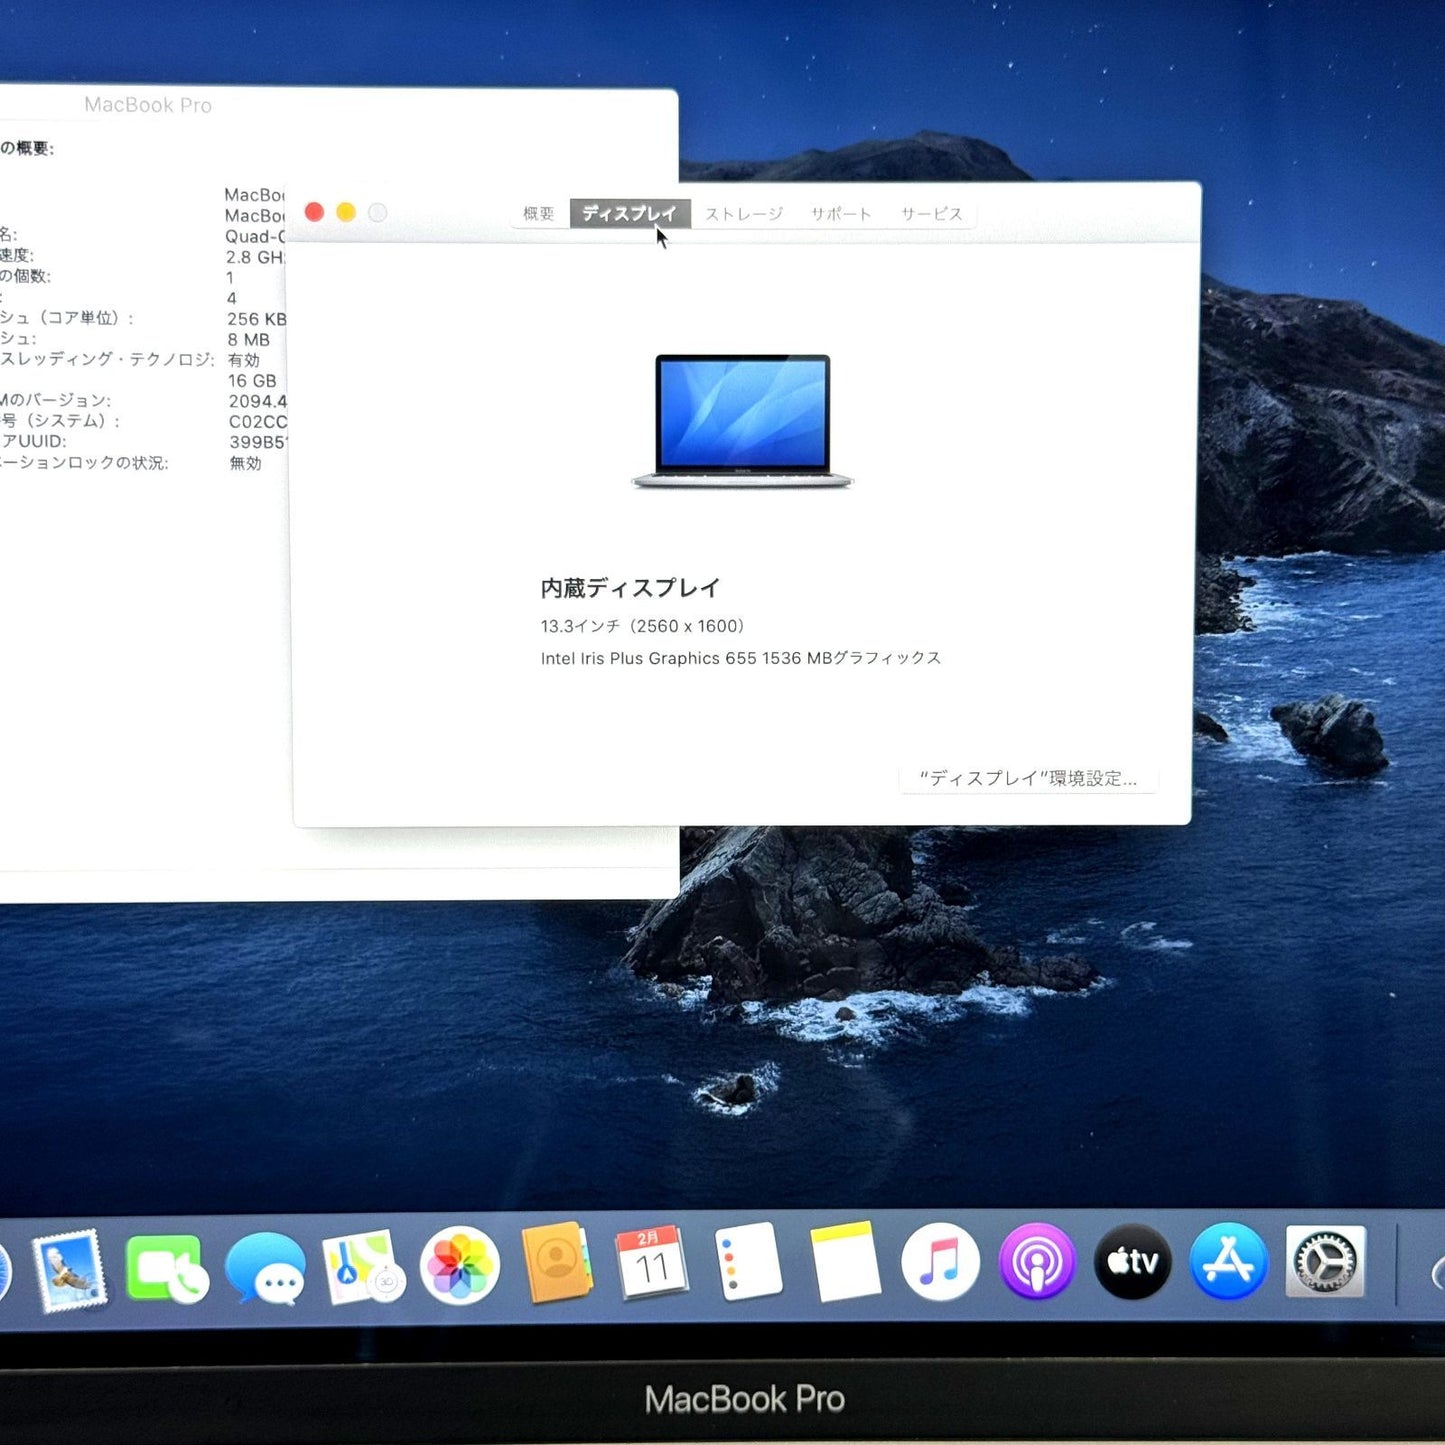Click the 2094.4 version value
Screen dimensions: 1445x1445
258,401
